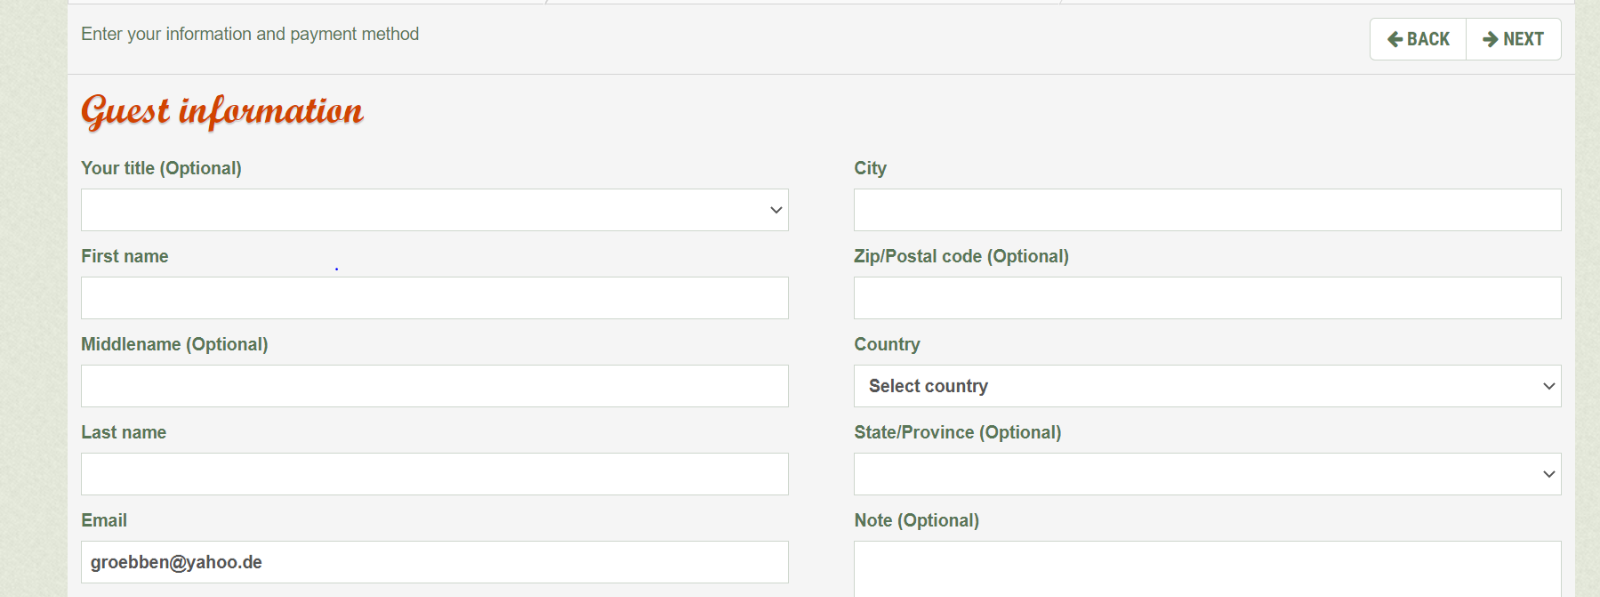Click the 'First name' label text
This screenshot has width=1600, height=597.
click(124, 256)
